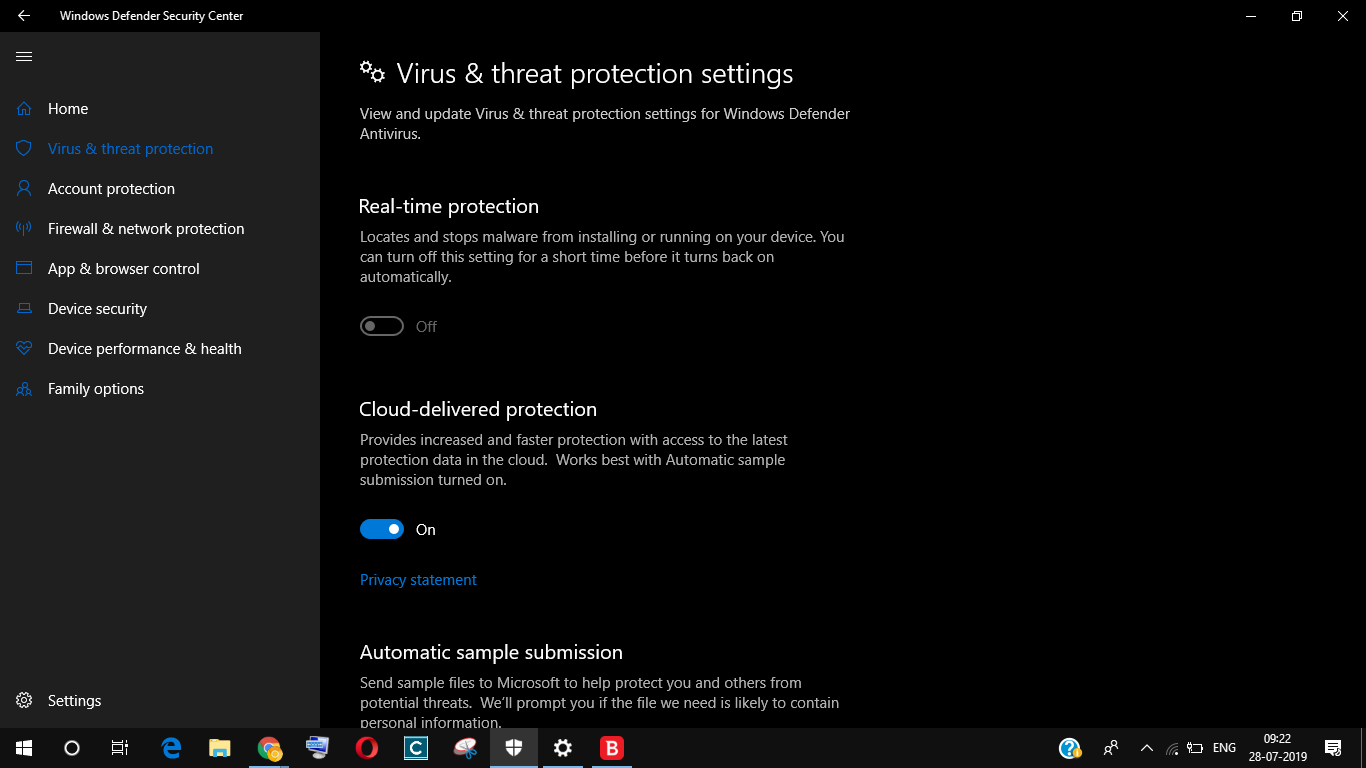Image resolution: width=1366 pixels, height=768 pixels.
Task: Open the hamburger navigation menu
Action: pyautogui.click(x=24, y=57)
